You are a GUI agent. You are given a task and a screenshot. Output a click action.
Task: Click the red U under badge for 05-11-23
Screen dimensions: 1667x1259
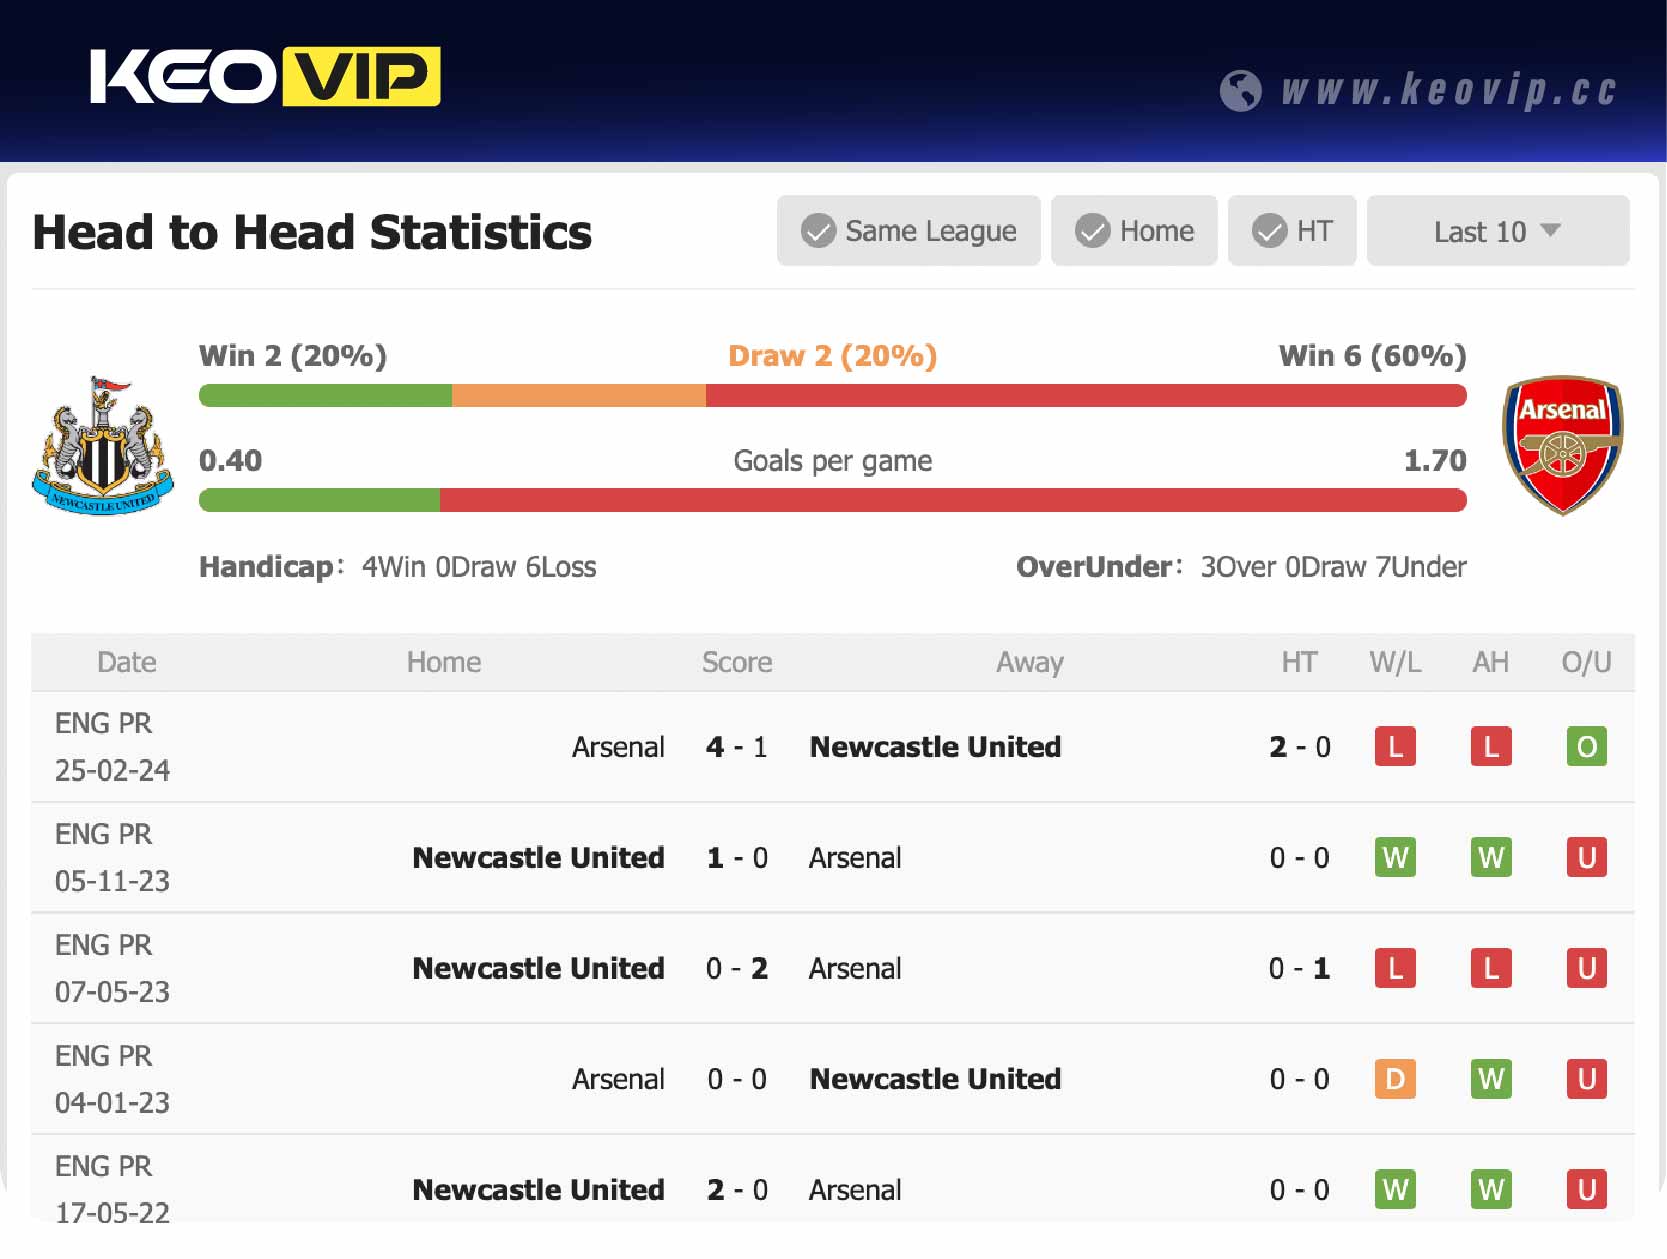(1587, 857)
